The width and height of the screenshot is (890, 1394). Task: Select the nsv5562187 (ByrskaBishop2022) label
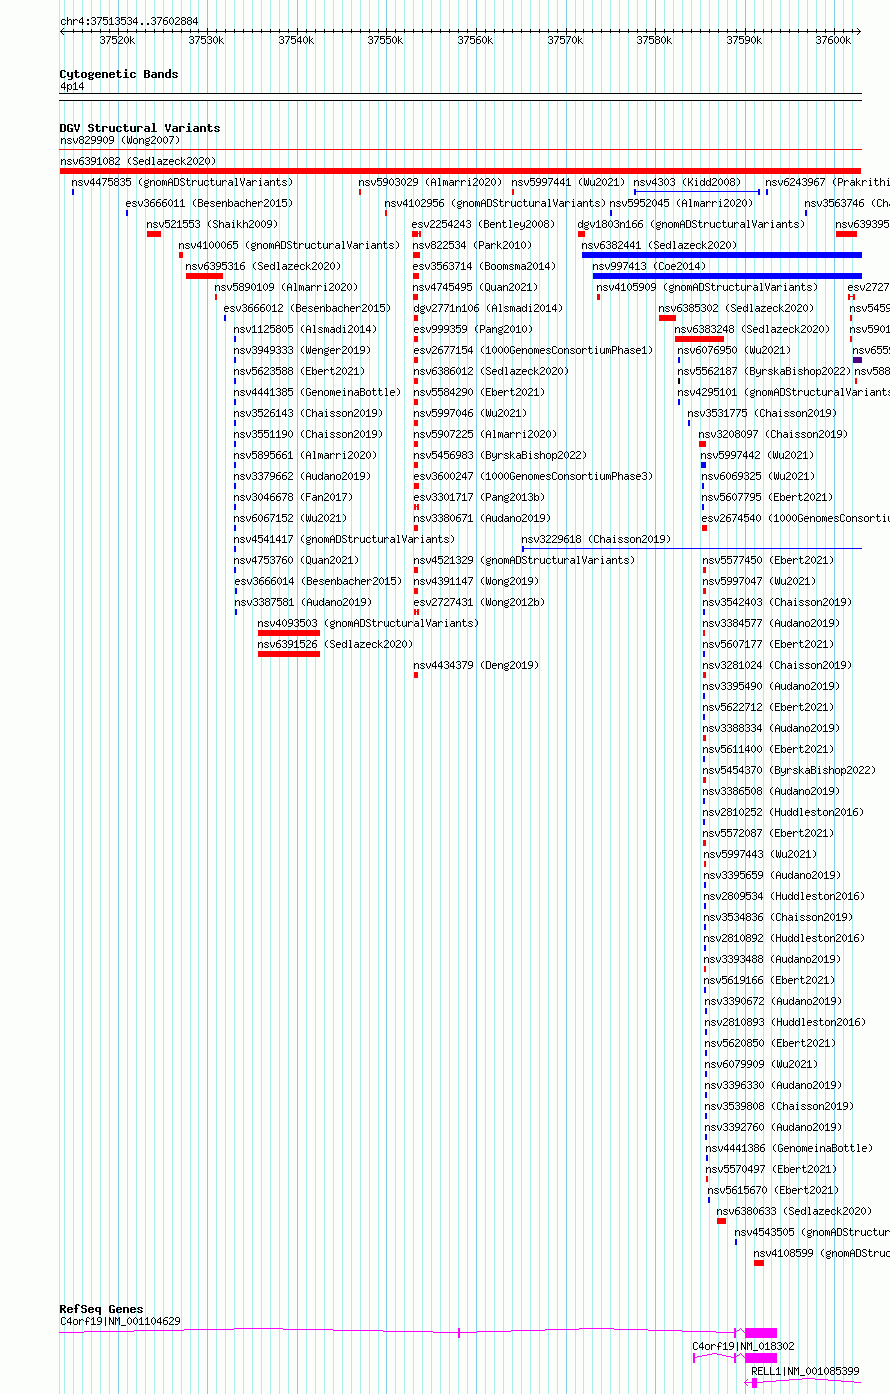pyautogui.click(x=764, y=371)
